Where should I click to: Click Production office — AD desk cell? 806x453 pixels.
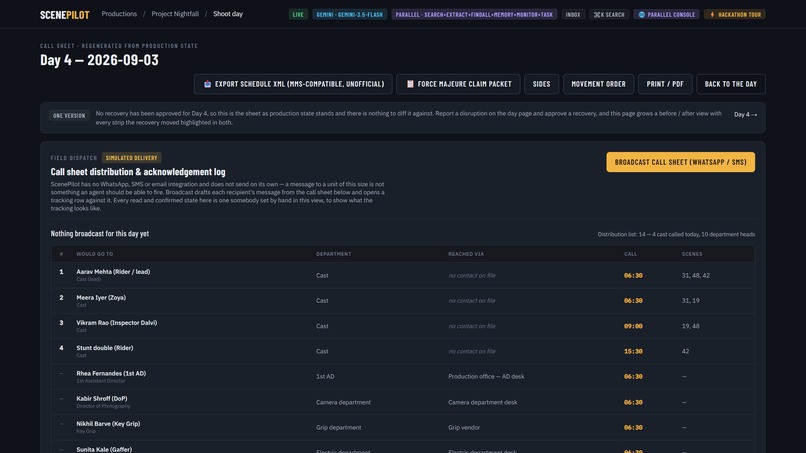coord(486,376)
